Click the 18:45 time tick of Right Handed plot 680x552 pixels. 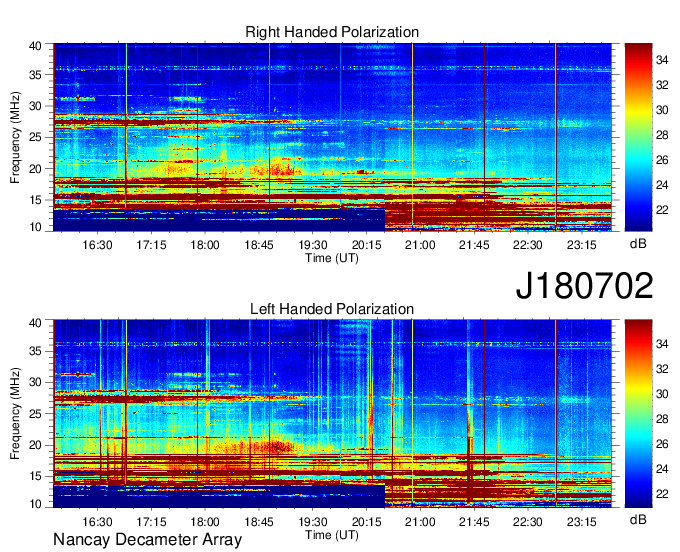tap(259, 245)
